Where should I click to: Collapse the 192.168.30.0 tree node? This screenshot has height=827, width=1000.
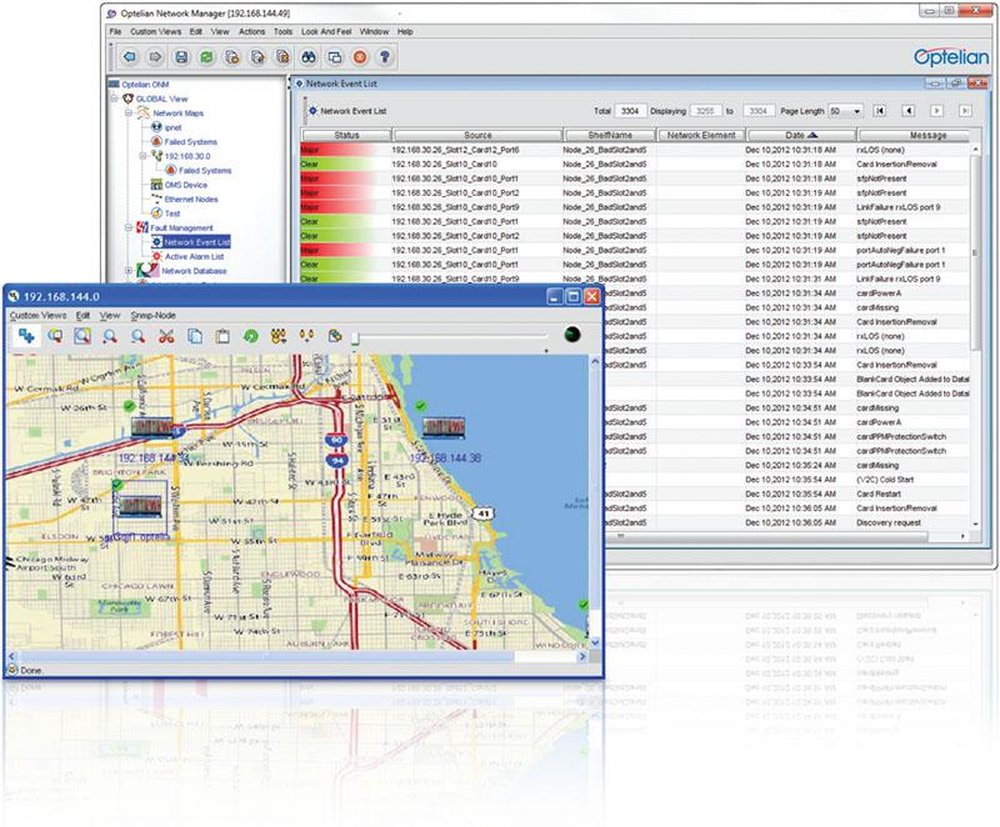[143, 156]
